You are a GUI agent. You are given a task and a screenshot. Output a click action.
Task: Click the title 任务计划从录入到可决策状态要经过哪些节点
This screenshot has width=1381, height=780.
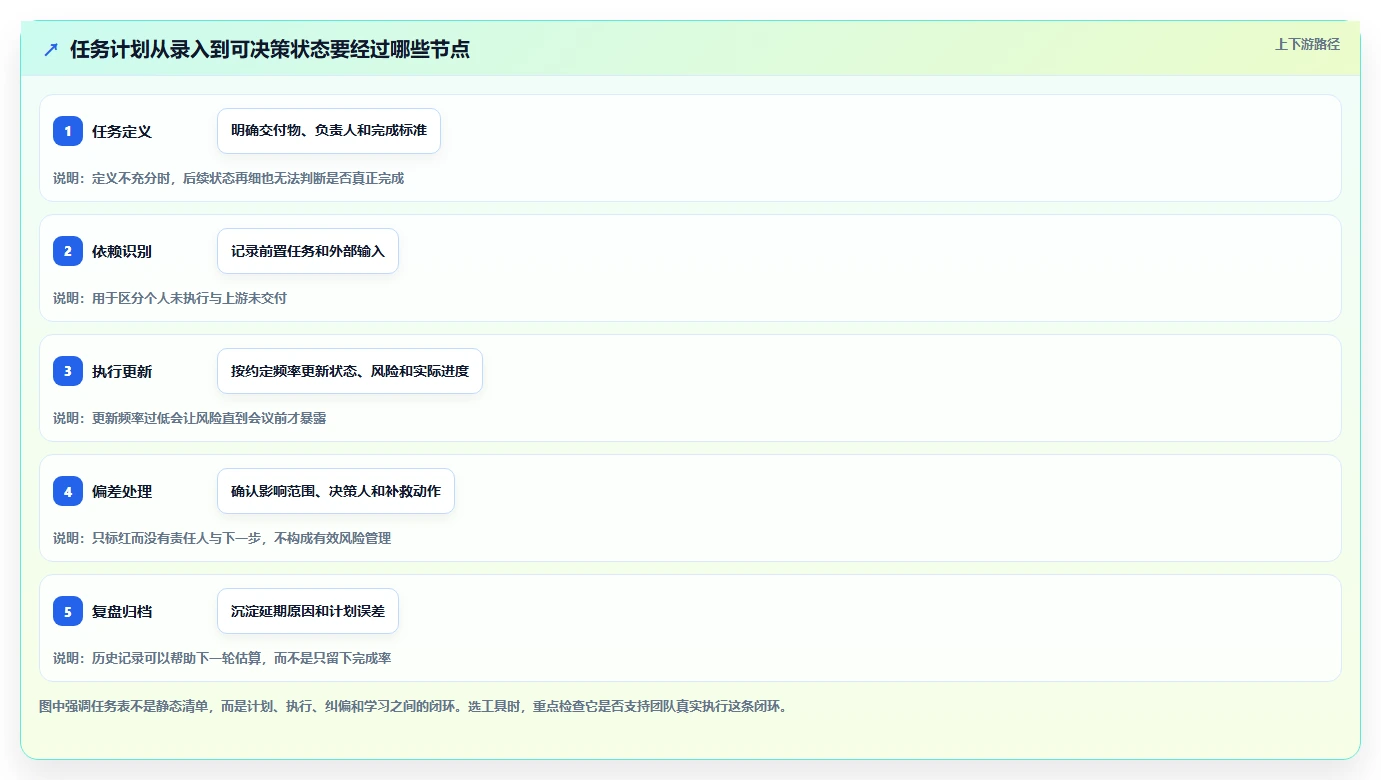(270, 49)
